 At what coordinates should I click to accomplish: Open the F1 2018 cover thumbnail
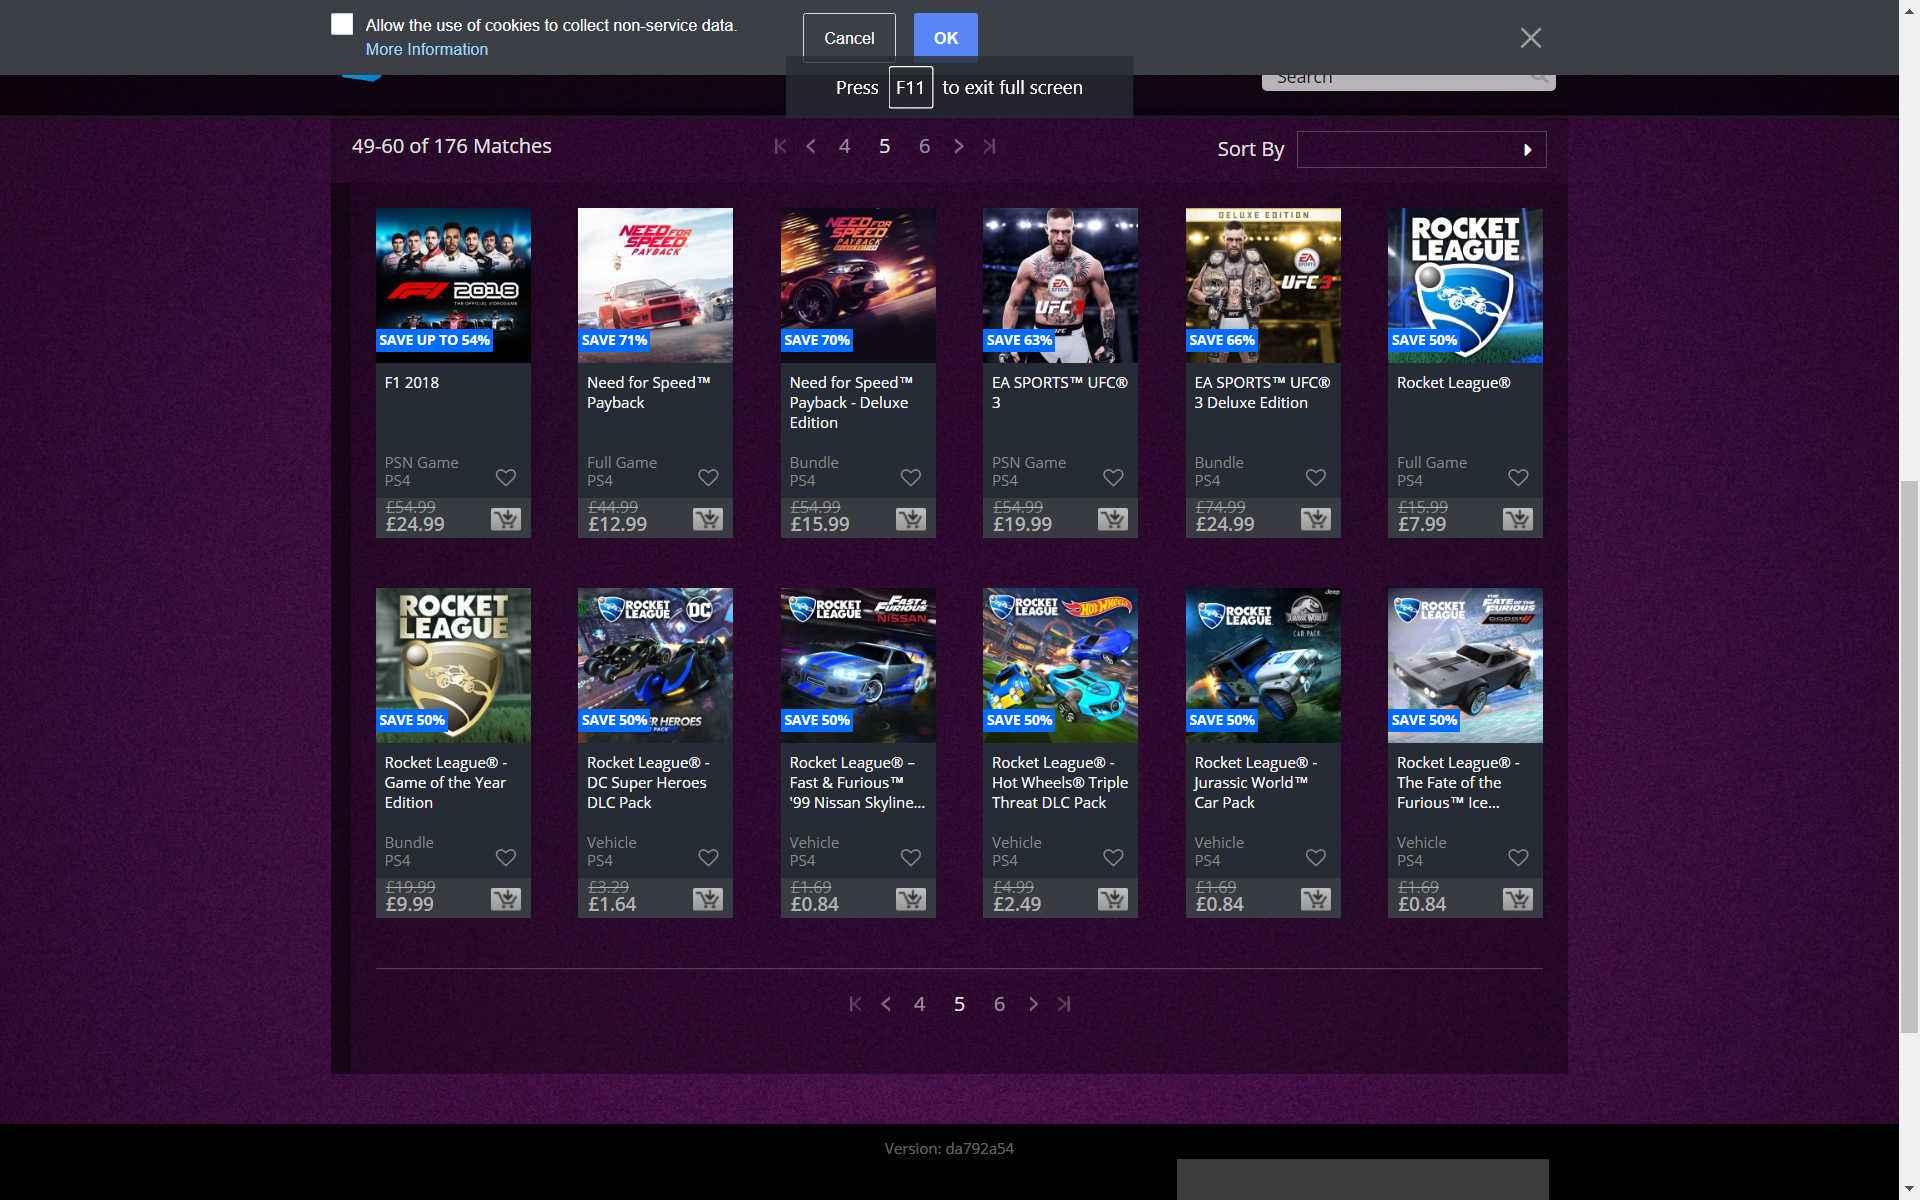tap(453, 285)
